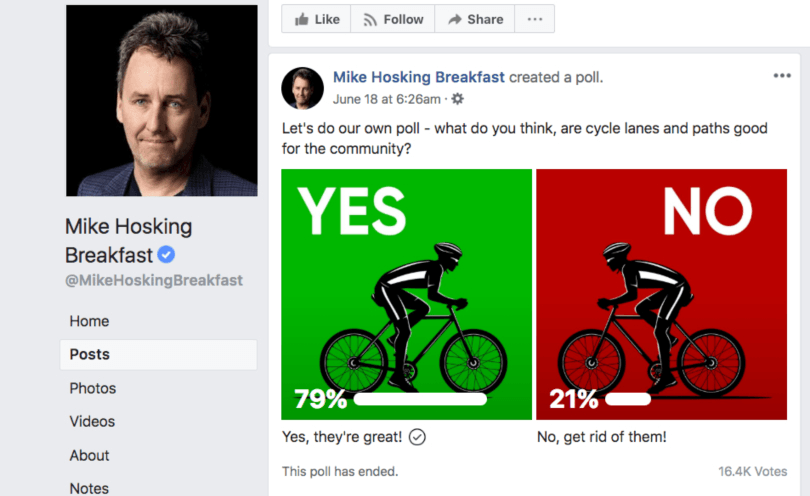Go to the Videos section
This screenshot has width=810, height=496.
pyautogui.click(x=92, y=421)
